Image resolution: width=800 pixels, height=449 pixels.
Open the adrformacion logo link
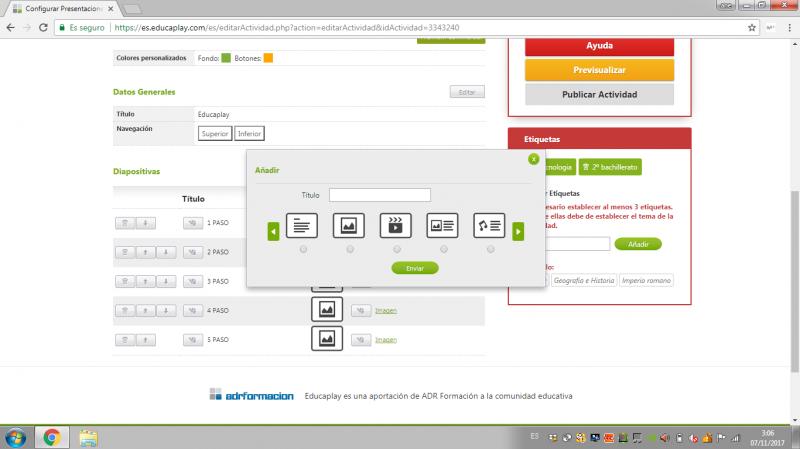(x=252, y=395)
